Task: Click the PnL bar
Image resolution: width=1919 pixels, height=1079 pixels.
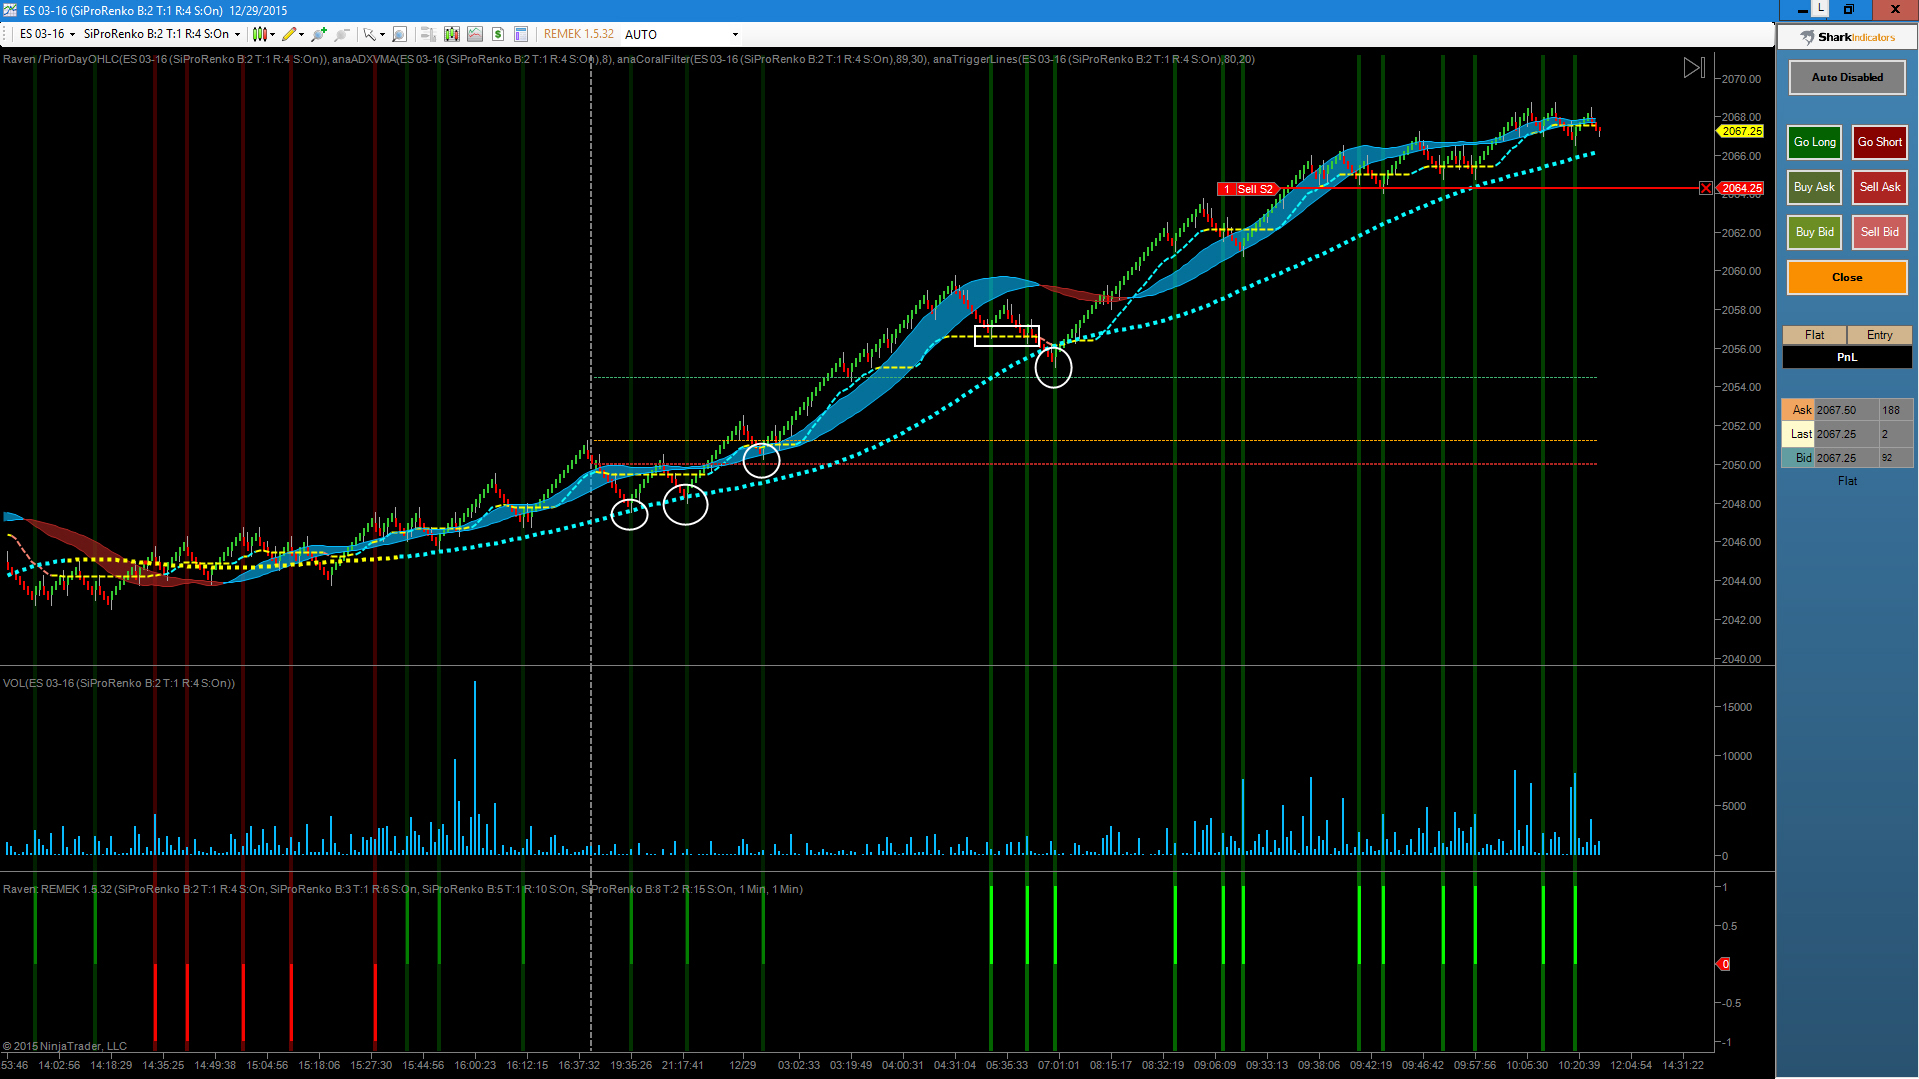Action: click(x=1847, y=357)
